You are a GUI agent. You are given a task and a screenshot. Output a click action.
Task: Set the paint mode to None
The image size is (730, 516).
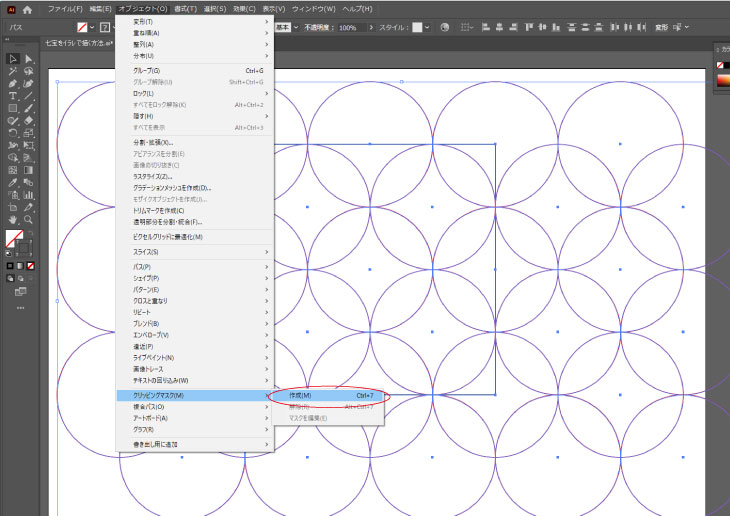pos(32,266)
